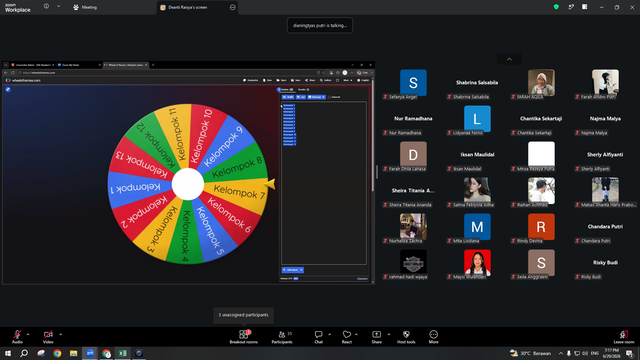640x360 pixels.
Task: Open the notification center icon
Action: click(629, 353)
